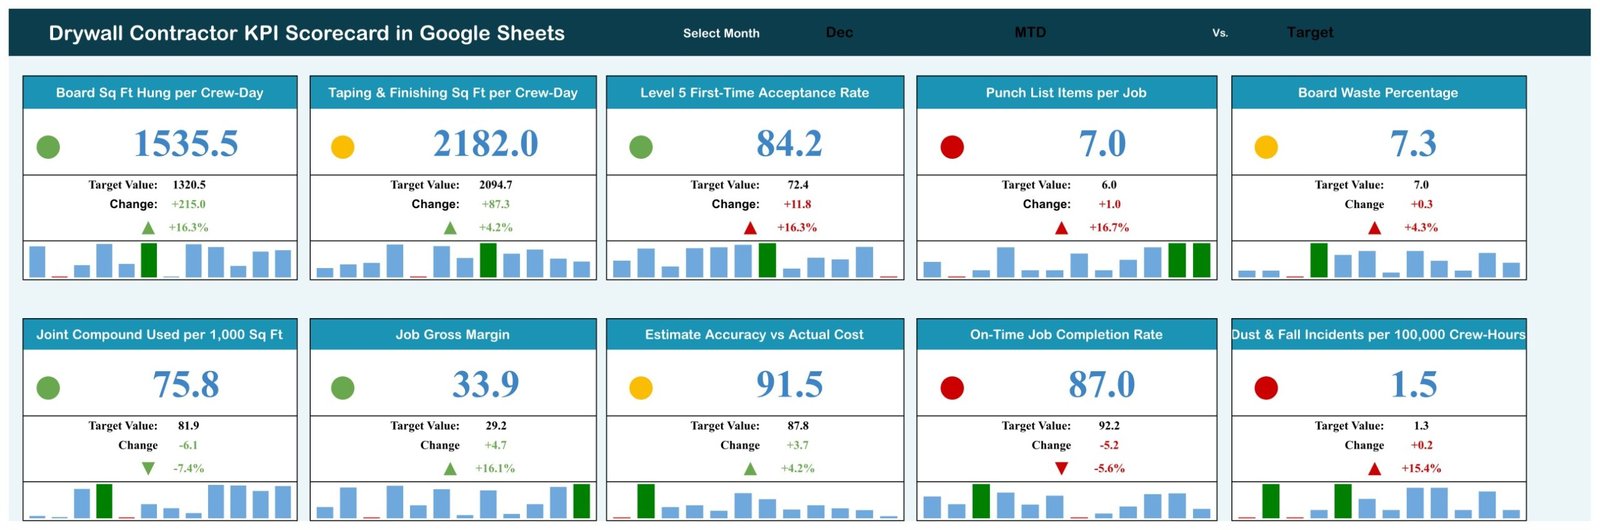Select Board Waste Percentage header
Viewport: 1600px width, 530px height.
pos(1378,93)
